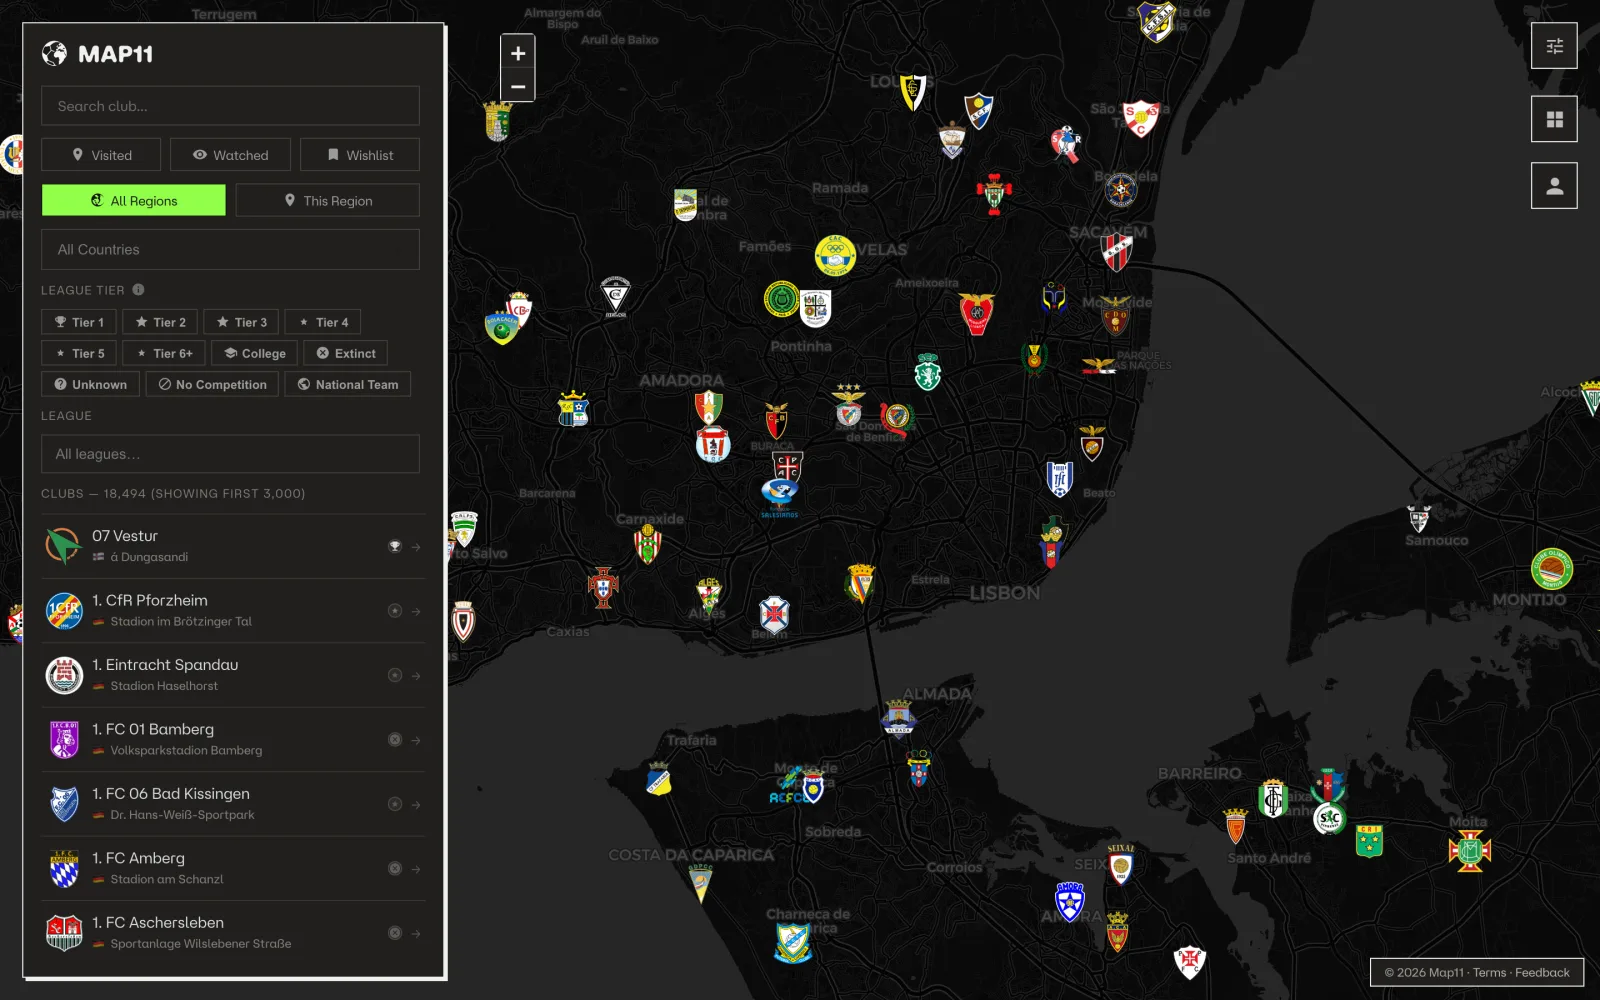Image resolution: width=1600 pixels, height=1000 pixels.
Task: Toggle the Unknown tier filter
Action: 90,384
